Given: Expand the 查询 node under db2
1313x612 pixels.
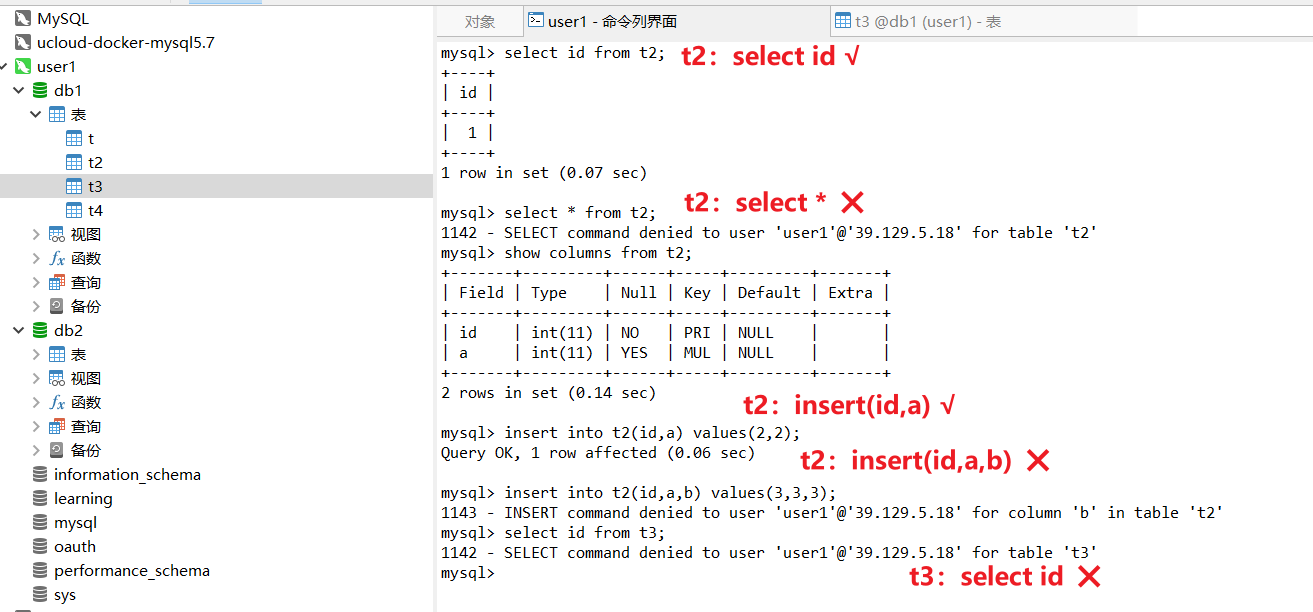Looking at the screenshot, I should 36,426.
